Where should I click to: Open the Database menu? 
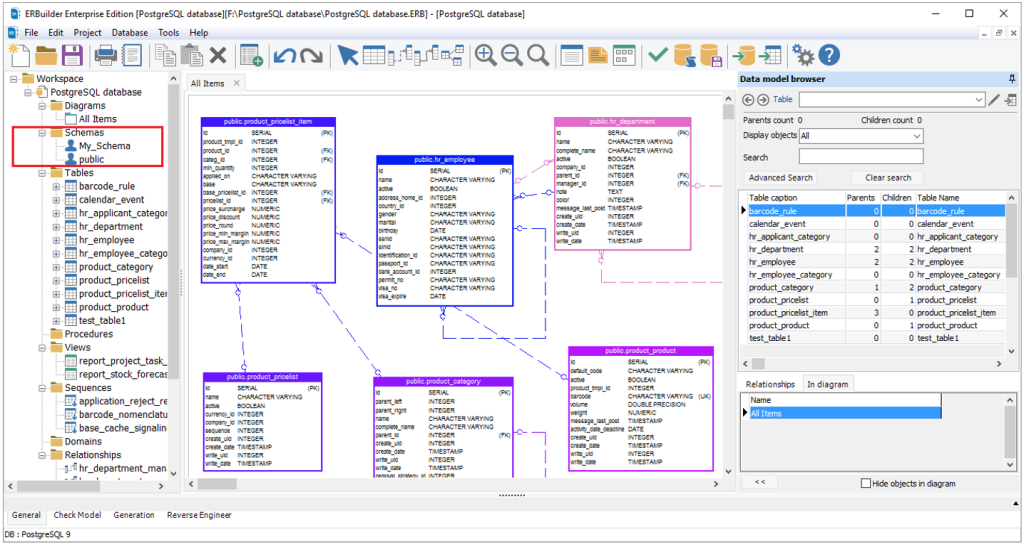tap(129, 32)
